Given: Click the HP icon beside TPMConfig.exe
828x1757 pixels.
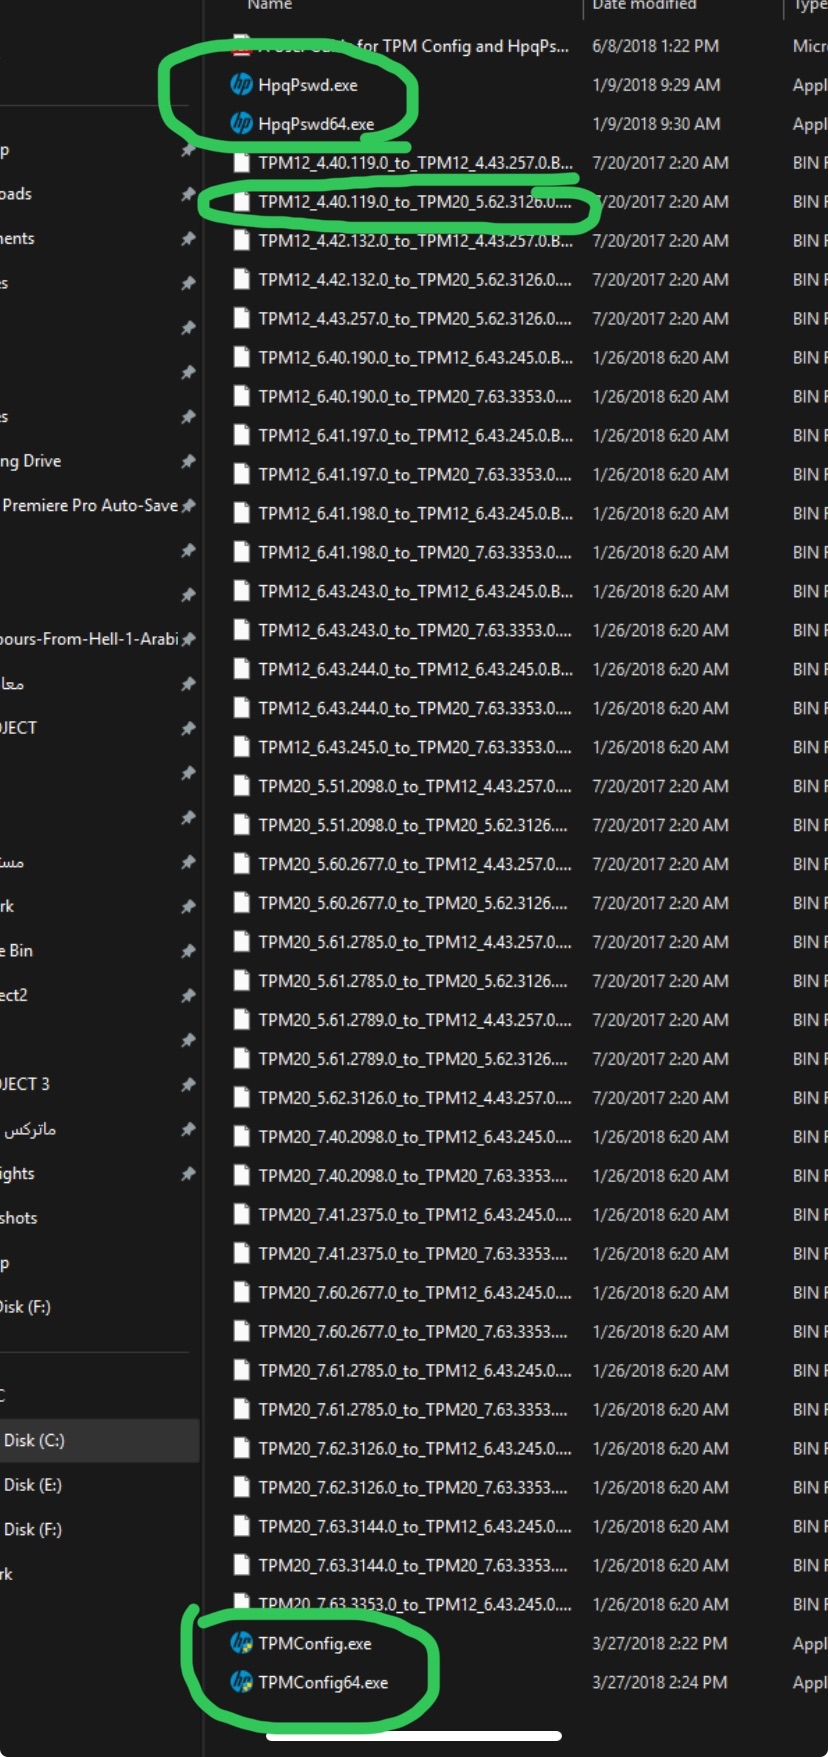Looking at the screenshot, I should click(241, 1643).
